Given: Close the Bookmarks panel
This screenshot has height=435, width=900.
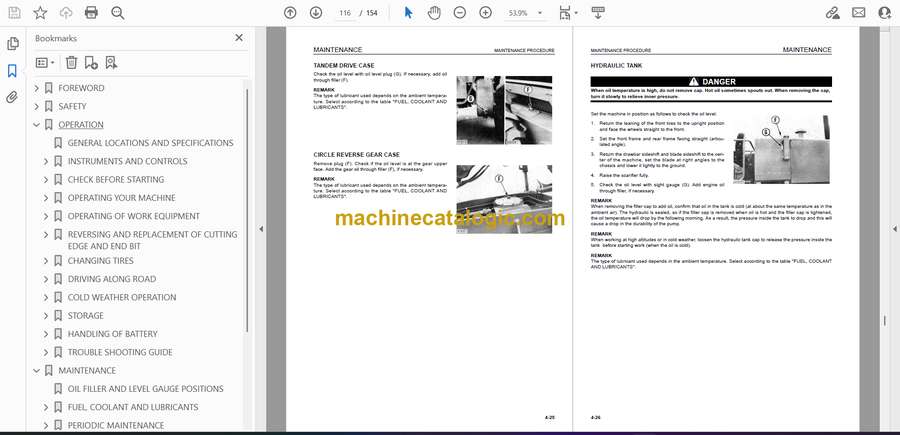Looking at the screenshot, I should 239,38.
